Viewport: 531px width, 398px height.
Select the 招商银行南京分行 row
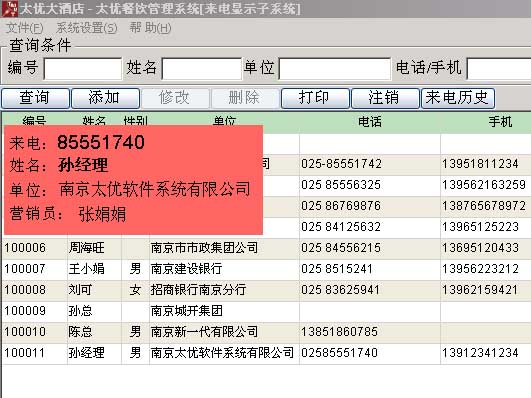pyautogui.click(x=267, y=290)
